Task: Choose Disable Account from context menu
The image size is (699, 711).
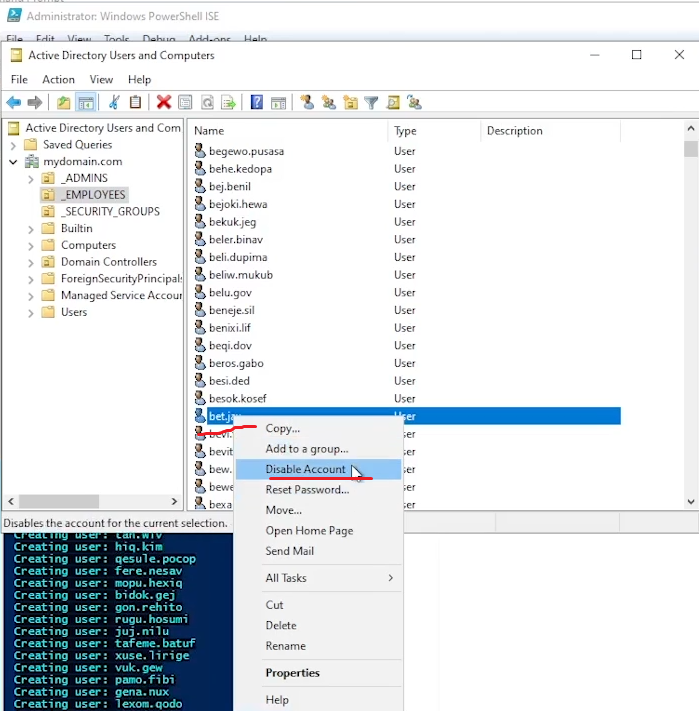Action: pyautogui.click(x=318, y=469)
